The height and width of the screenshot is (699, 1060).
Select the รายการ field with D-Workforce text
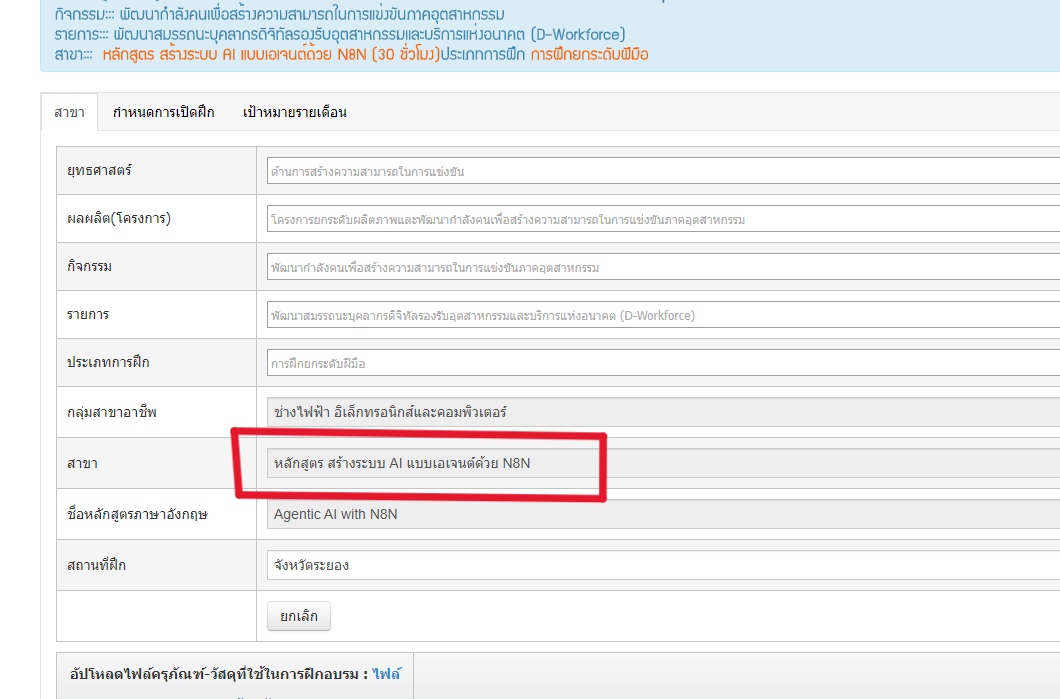(662, 315)
